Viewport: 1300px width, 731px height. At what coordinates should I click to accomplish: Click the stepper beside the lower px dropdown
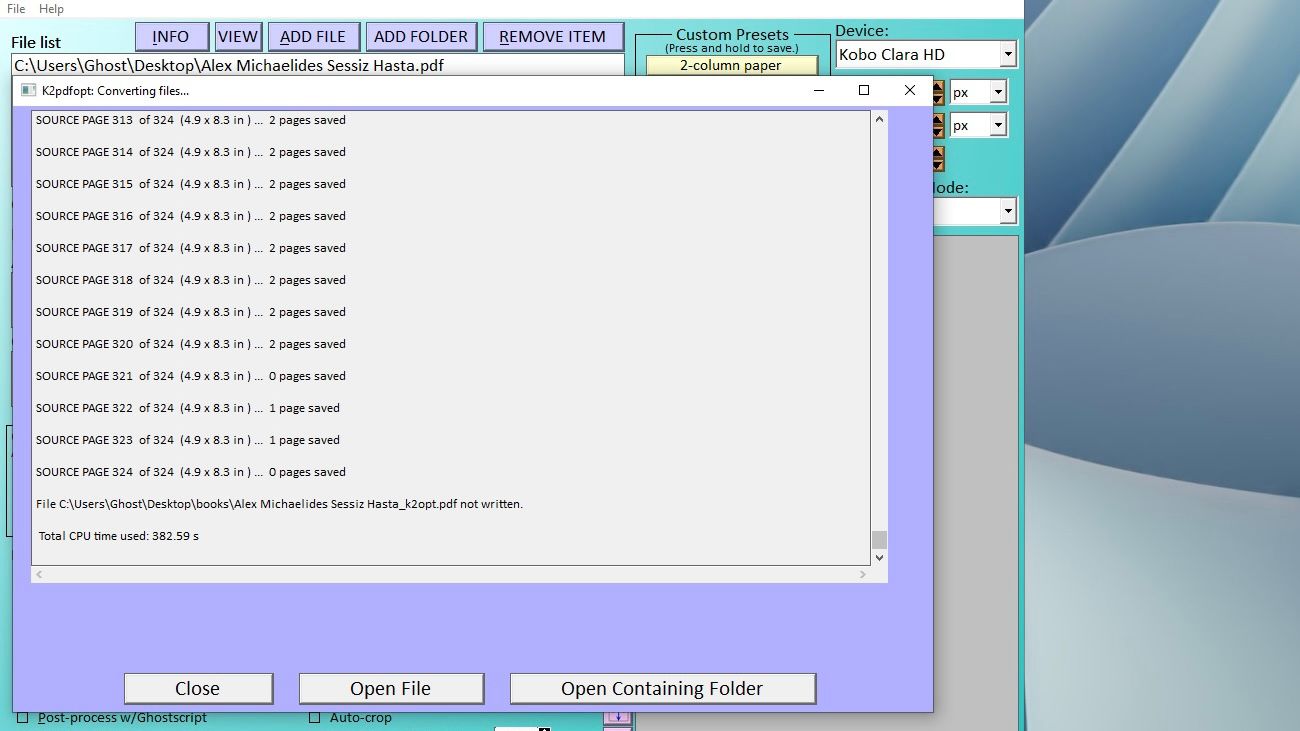[x=938, y=126]
